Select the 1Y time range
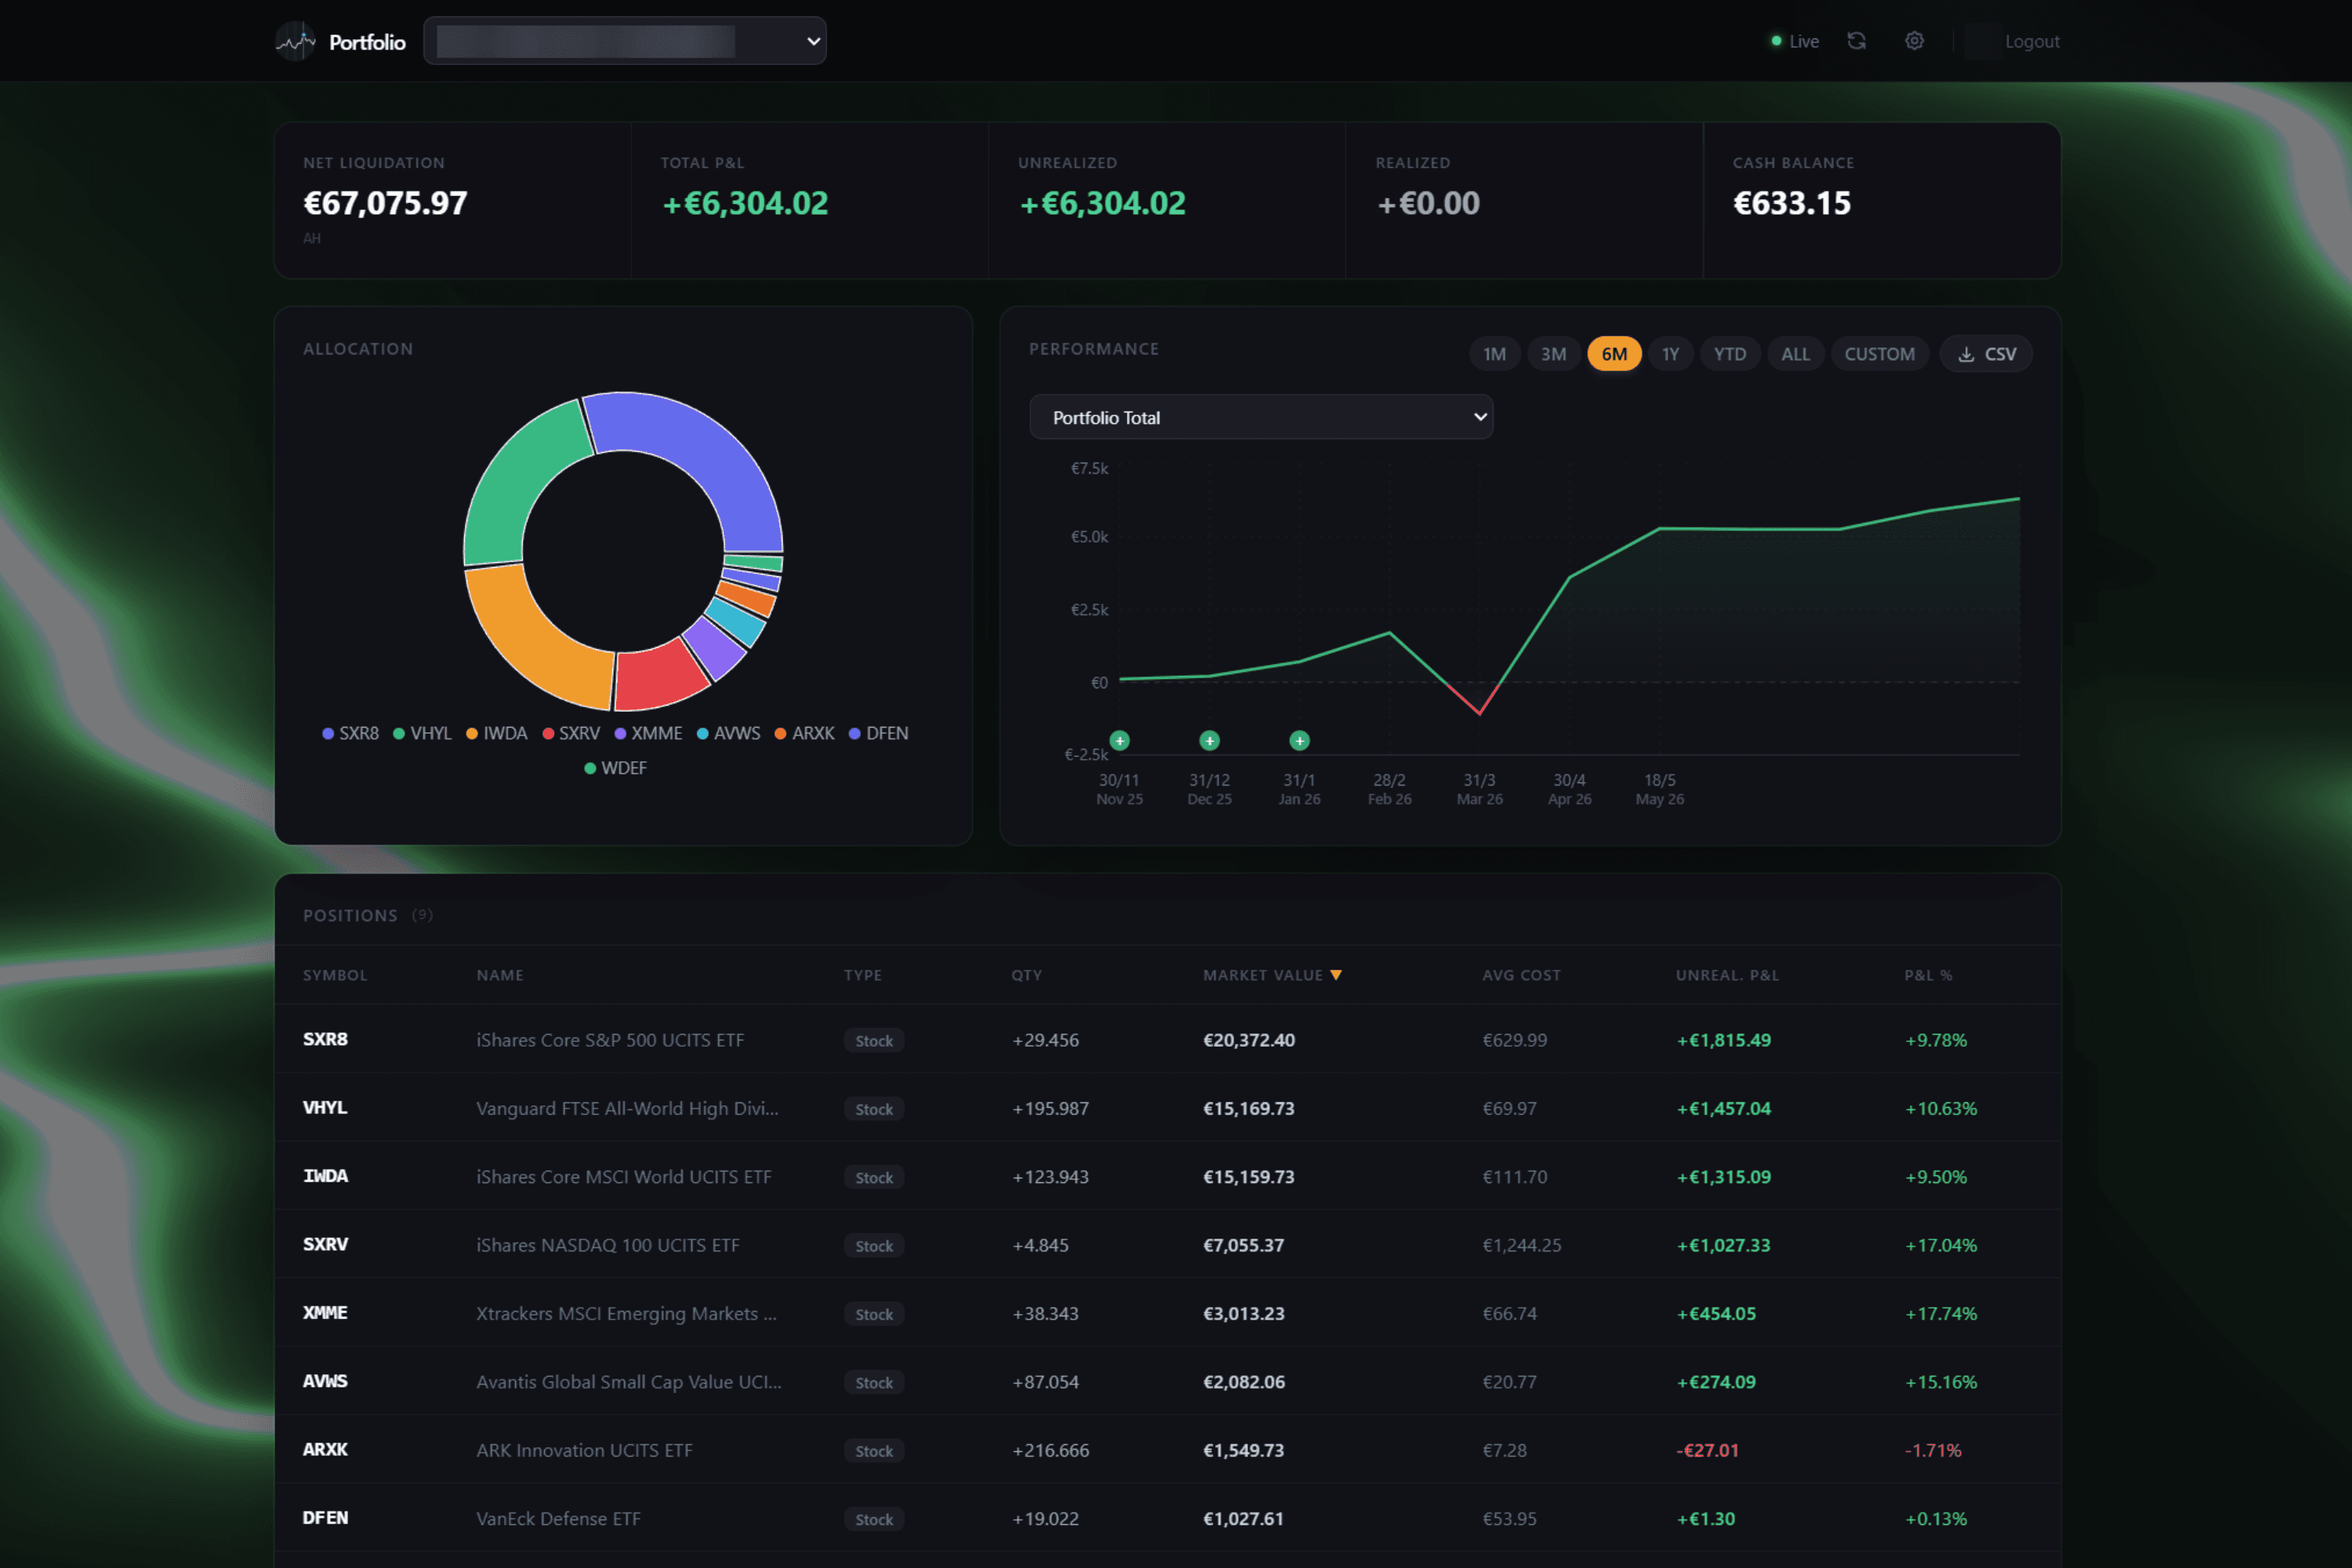The image size is (2352, 1568). point(1670,354)
